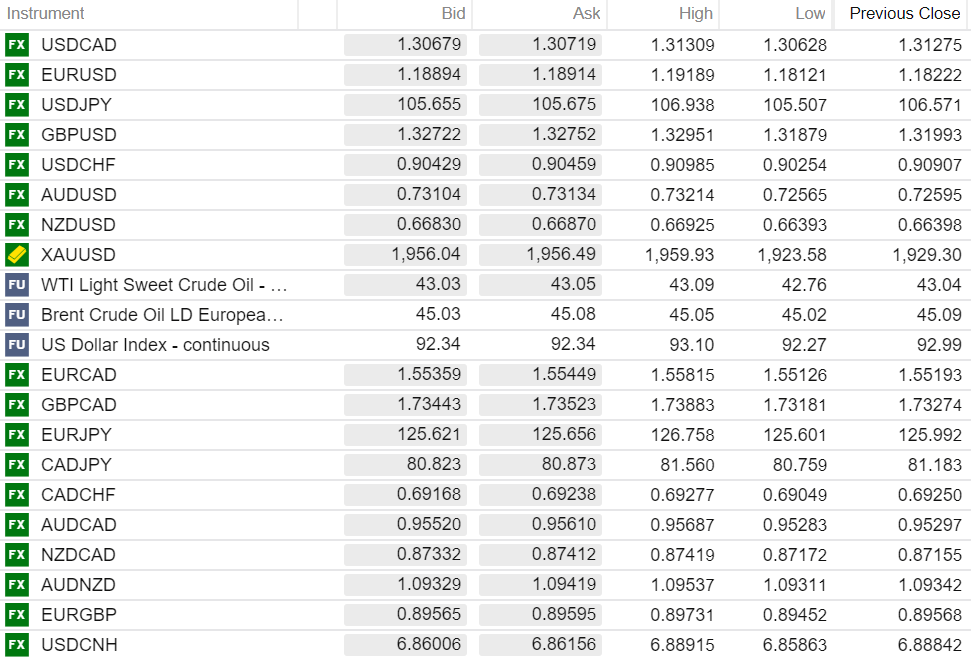Click the FX icon beside EURJPY
971x658 pixels.
pyautogui.click(x=16, y=435)
